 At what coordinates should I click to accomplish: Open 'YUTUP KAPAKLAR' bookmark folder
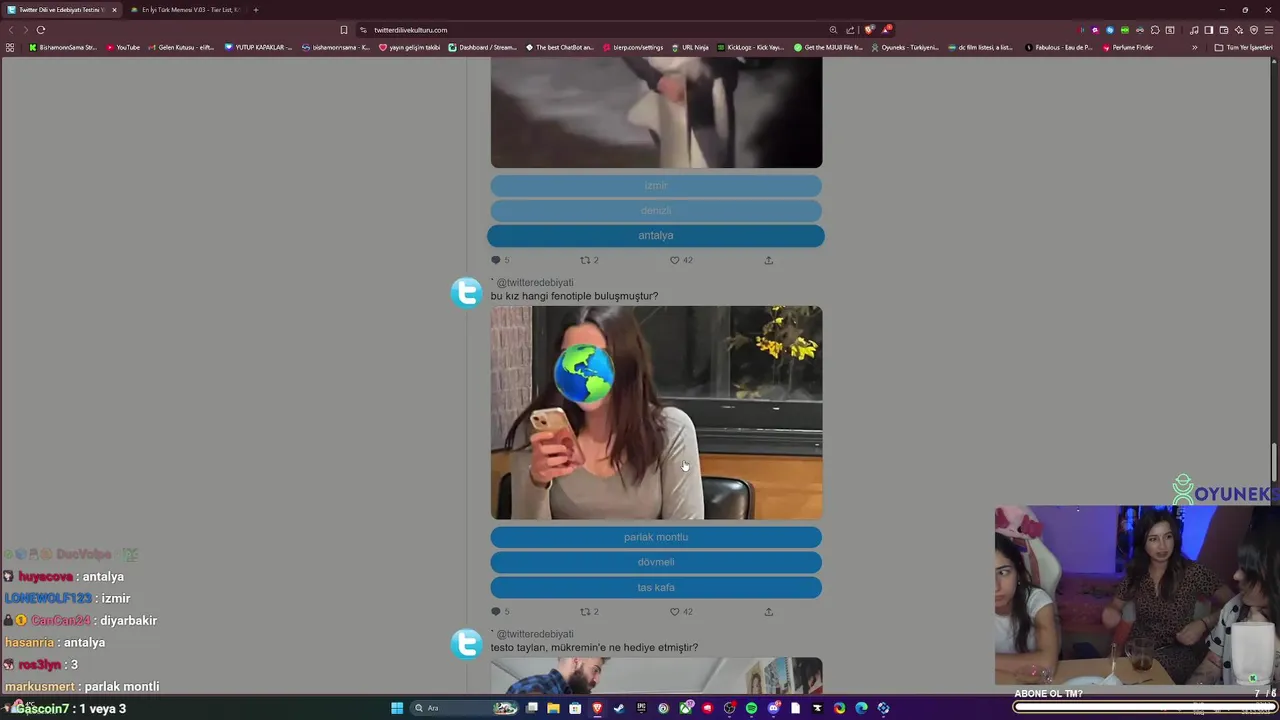point(258,47)
